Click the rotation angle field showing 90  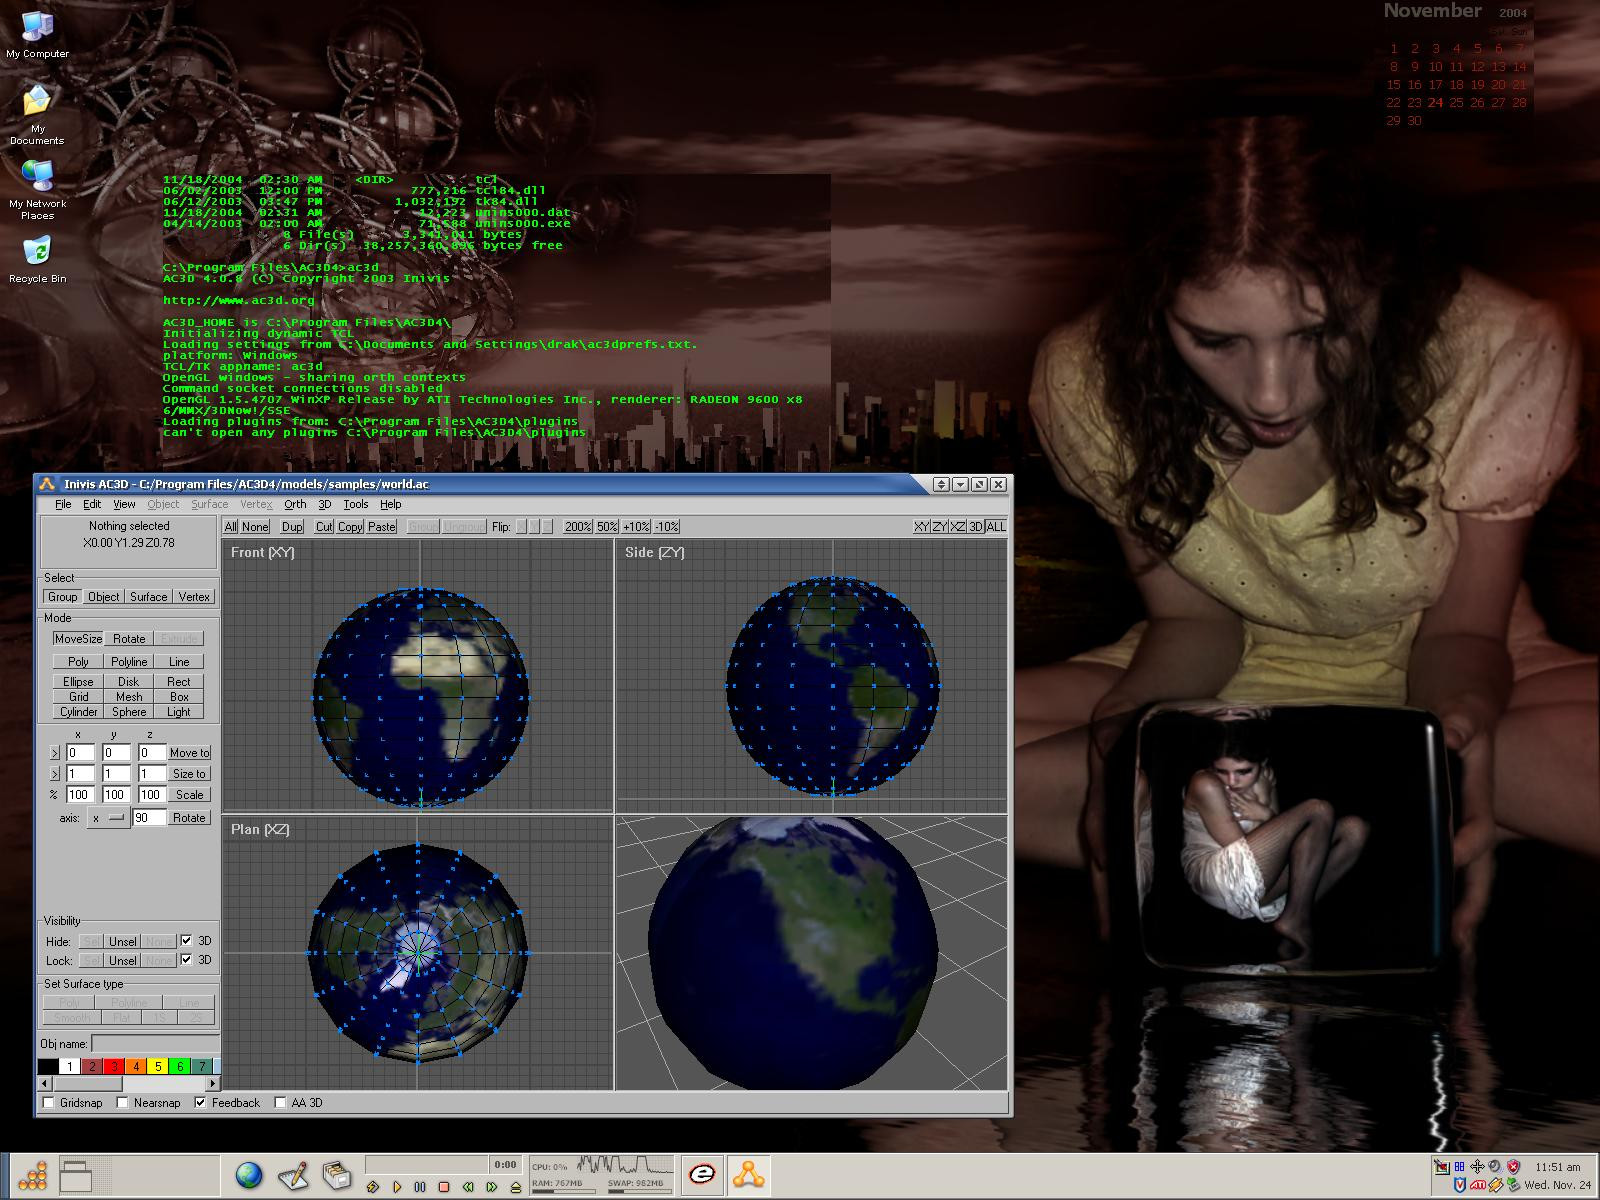[149, 818]
